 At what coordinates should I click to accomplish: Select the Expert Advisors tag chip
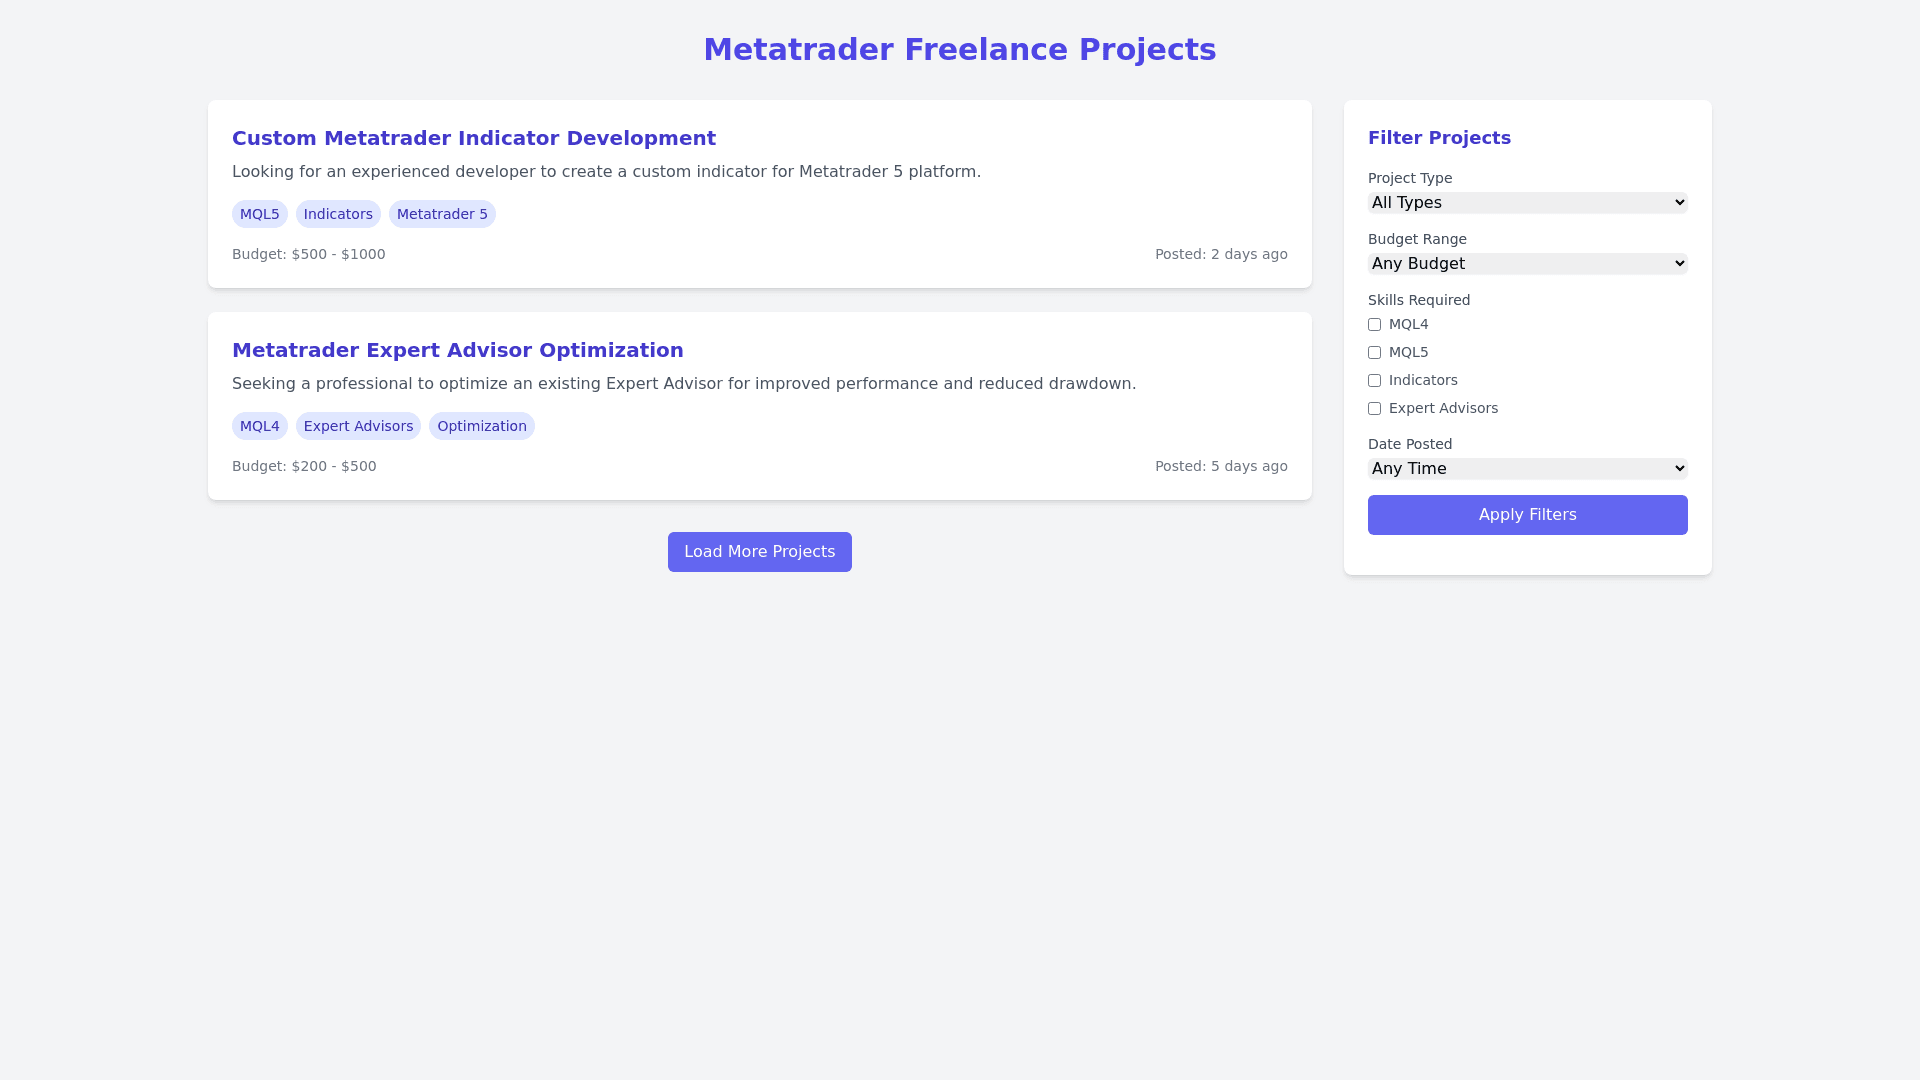[358, 426]
